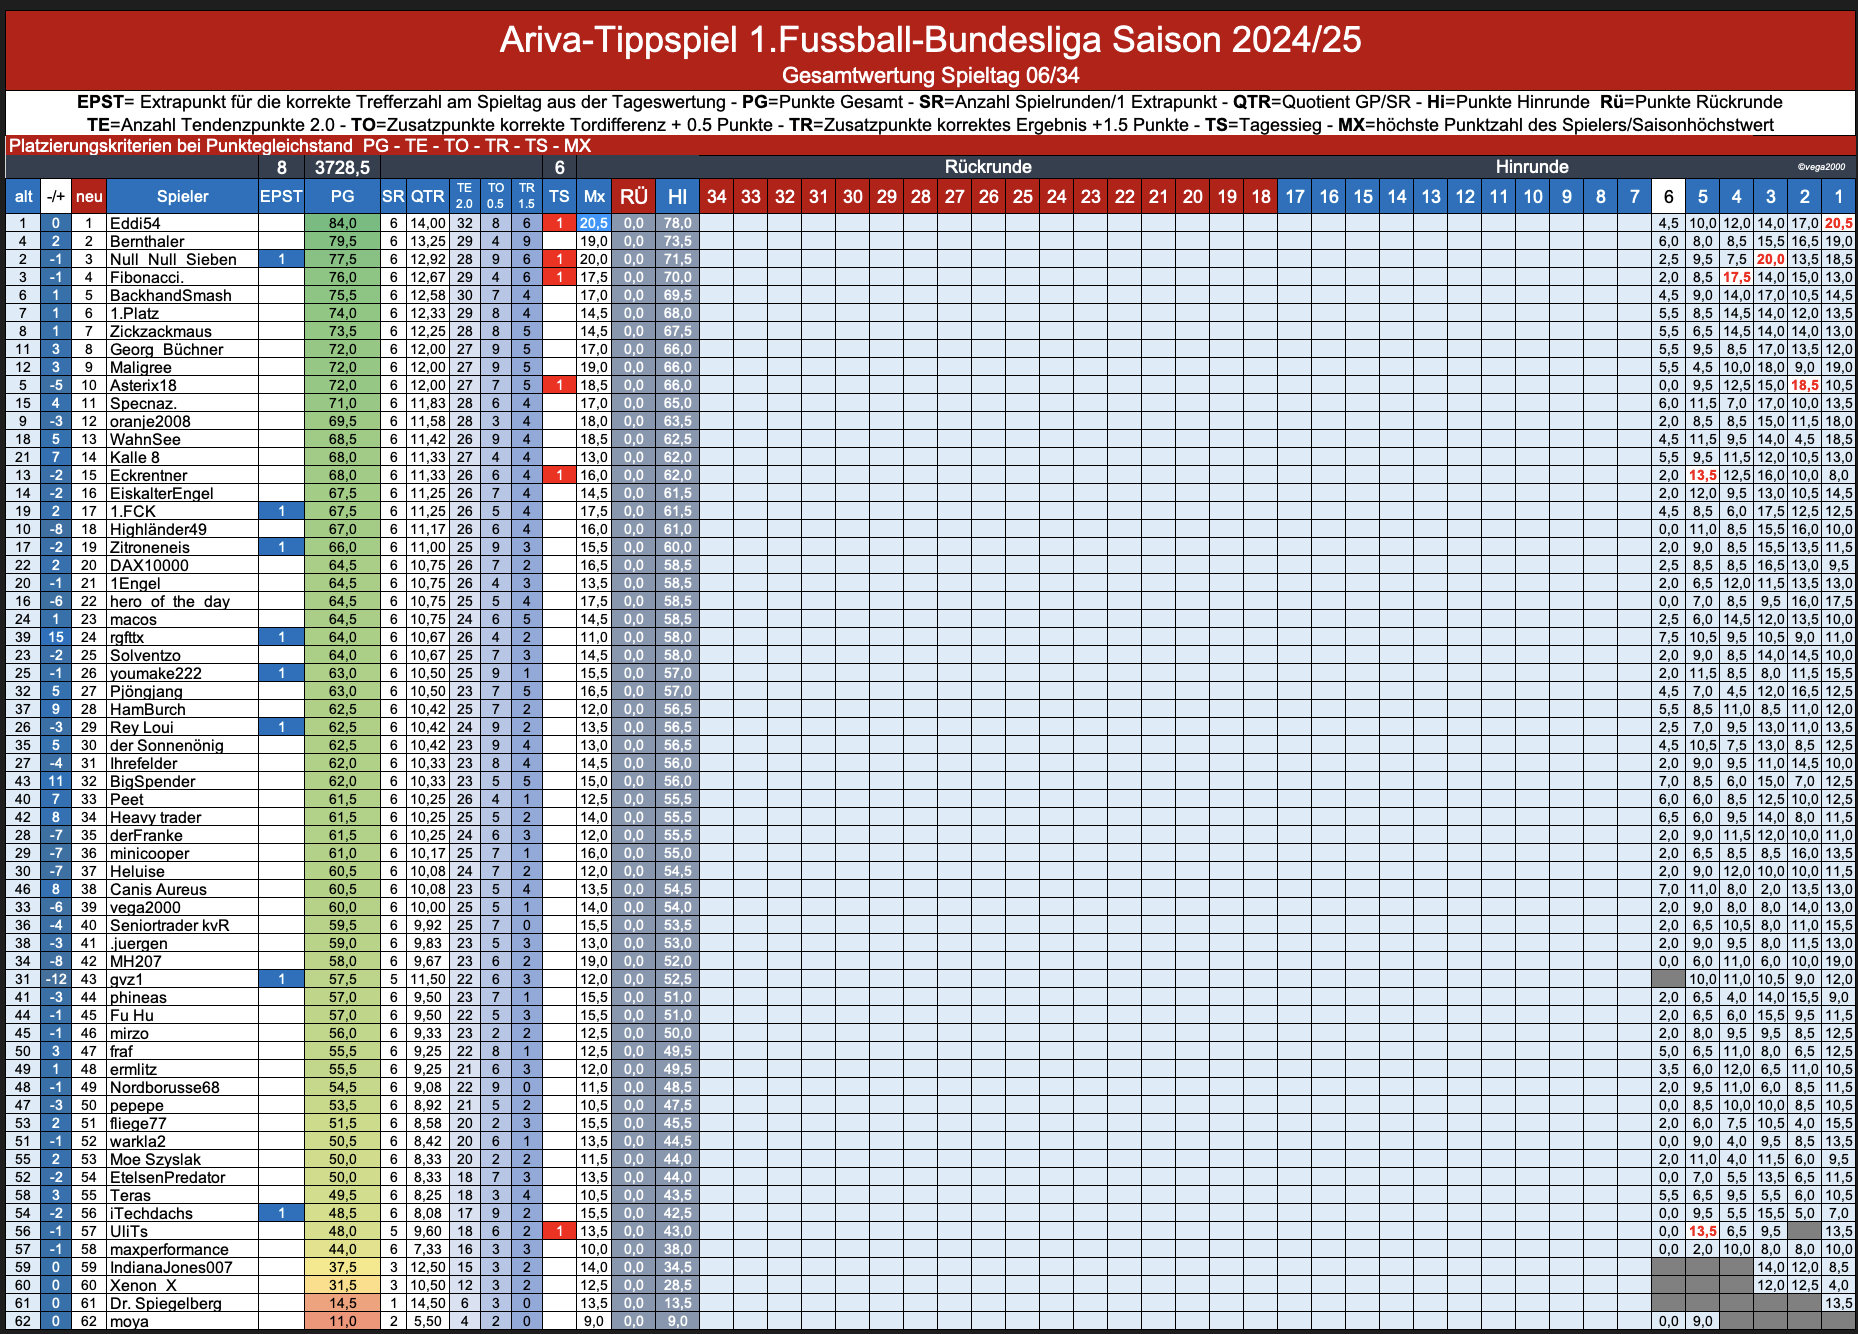Click the 'HI' column header

tap(677, 196)
